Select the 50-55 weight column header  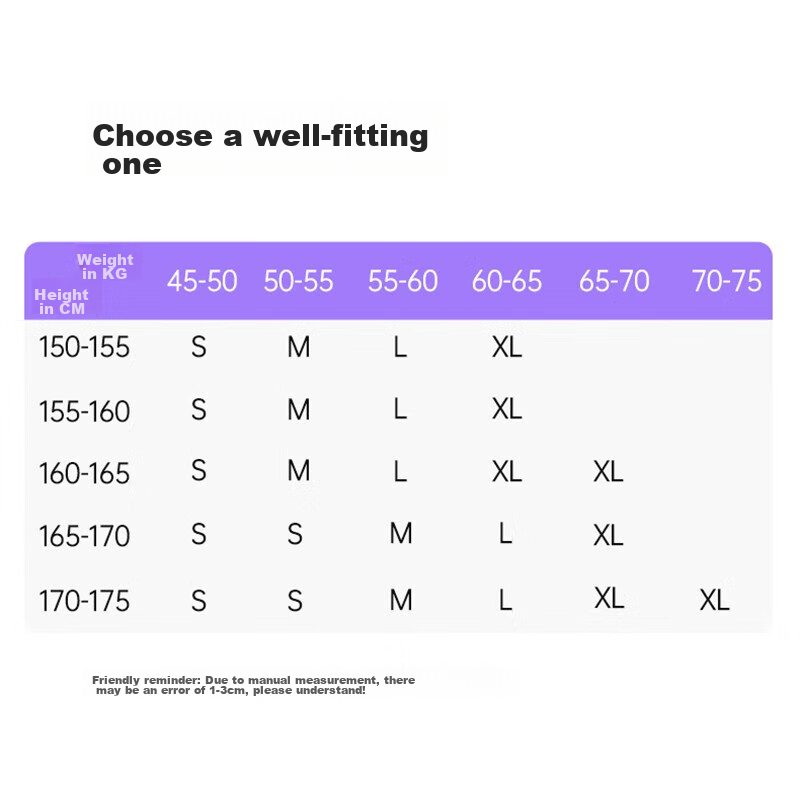click(x=298, y=282)
